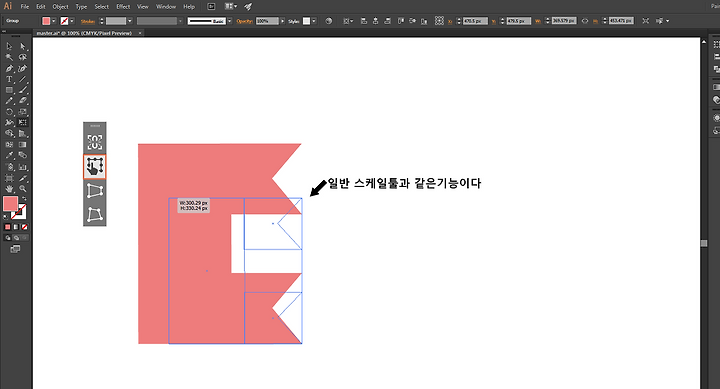720x389 pixels.
Task: Select the Curvature tool
Action: (22, 68)
